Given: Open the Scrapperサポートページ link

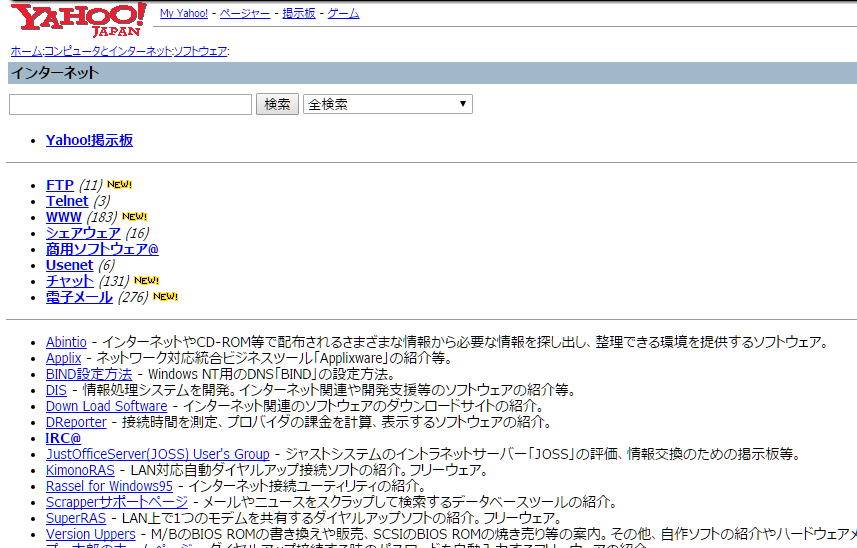Looking at the screenshot, I should click(x=117, y=502).
